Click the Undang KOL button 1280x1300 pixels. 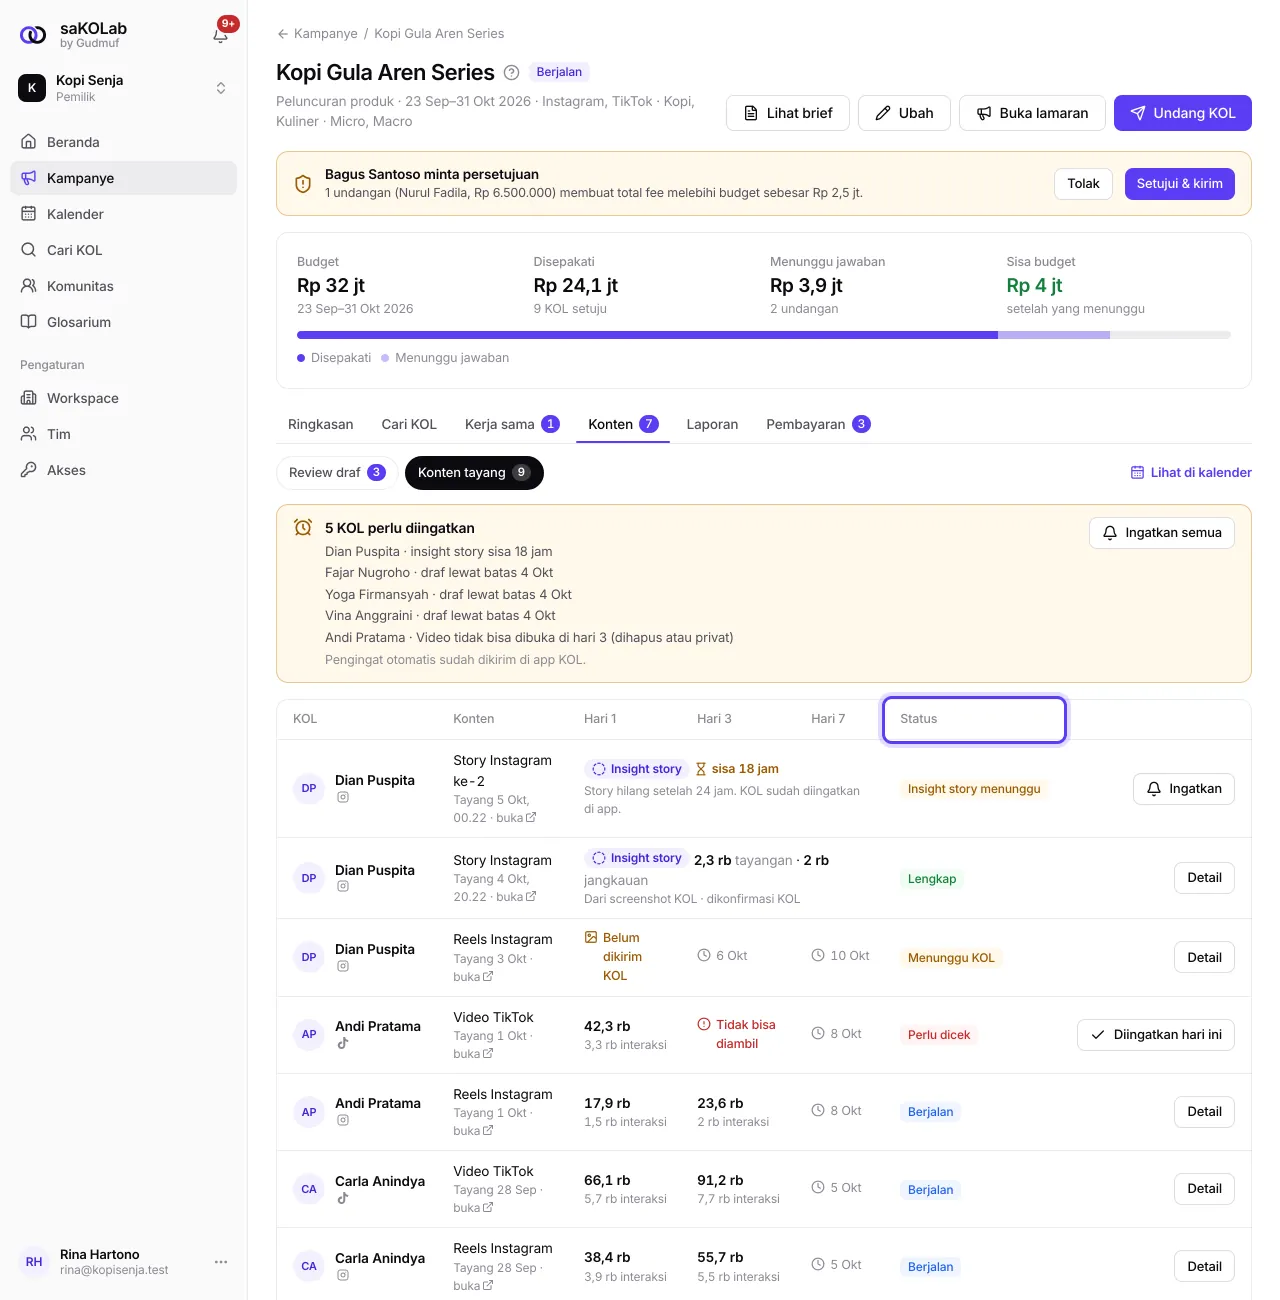(x=1183, y=113)
